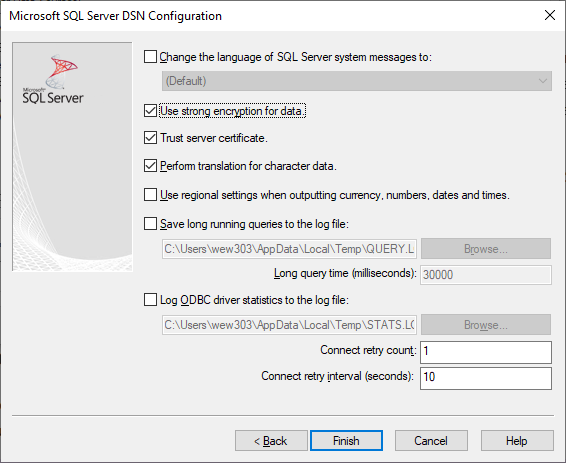Toggle Trust server certificate checkbox
The image size is (566, 463).
click(x=150, y=137)
